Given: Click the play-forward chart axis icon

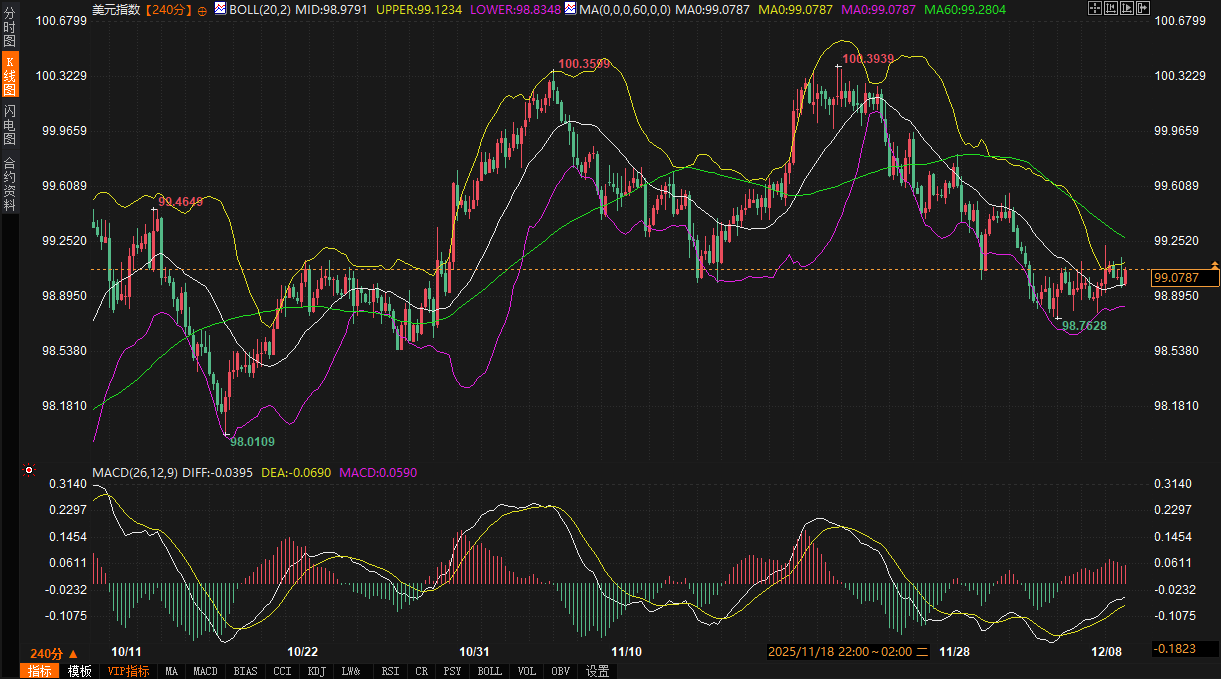Looking at the screenshot, I should (1127, 9).
